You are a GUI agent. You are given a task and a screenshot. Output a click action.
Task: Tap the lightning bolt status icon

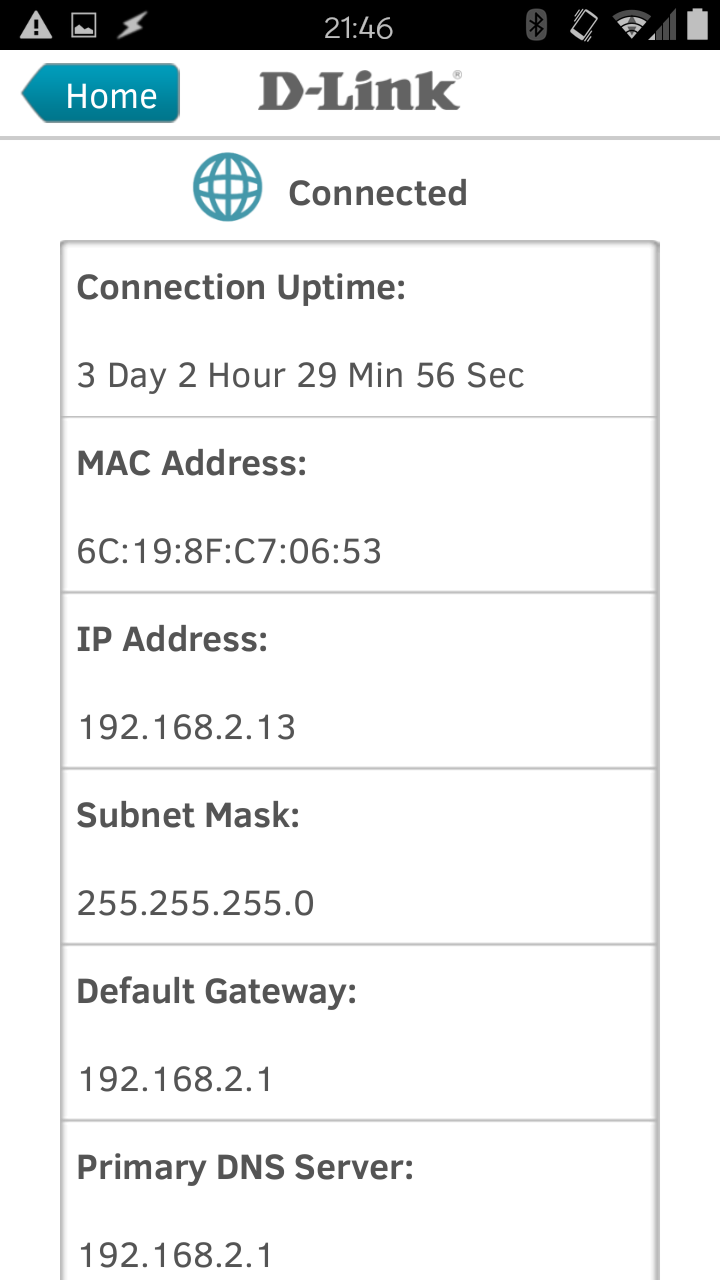pyautogui.click(x=130, y=26)
